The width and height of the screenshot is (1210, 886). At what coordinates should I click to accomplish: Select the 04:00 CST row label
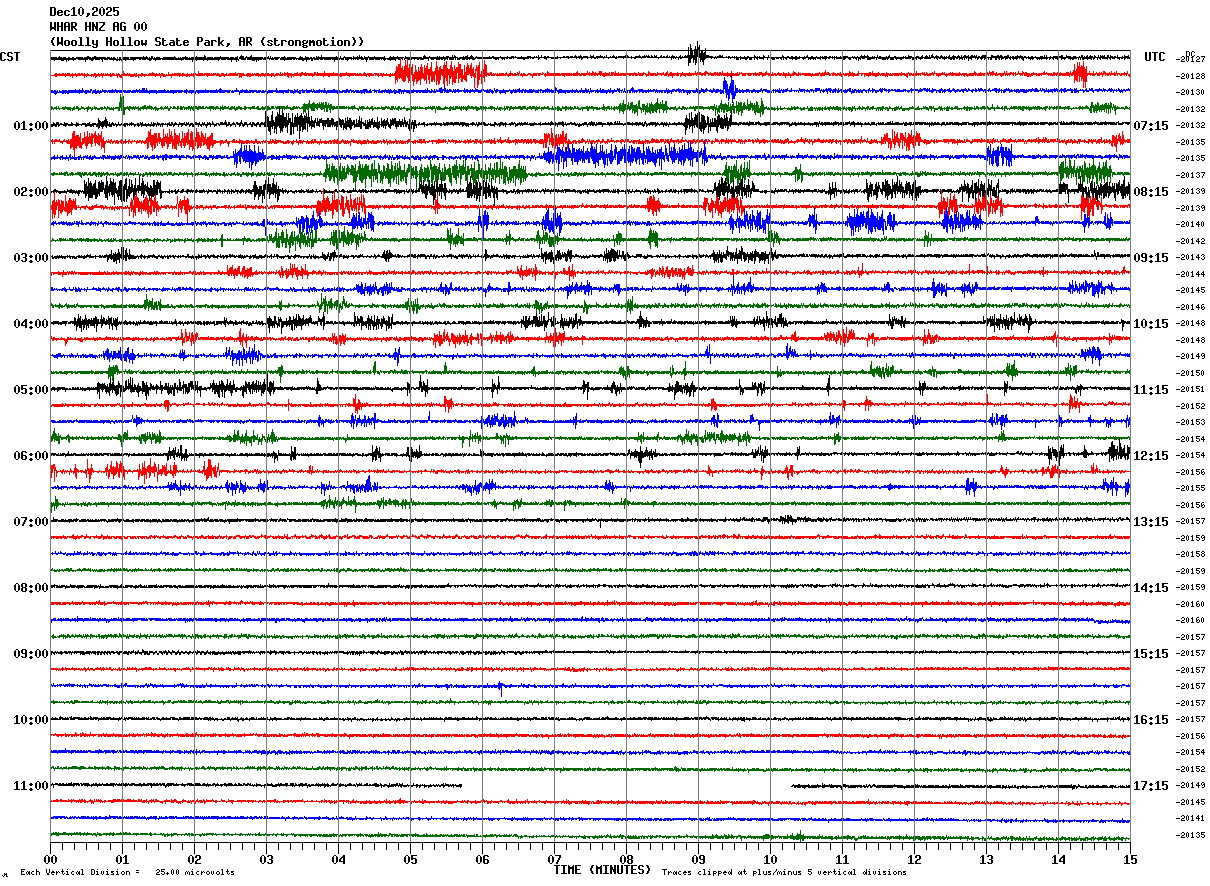[x=31, y=324]
